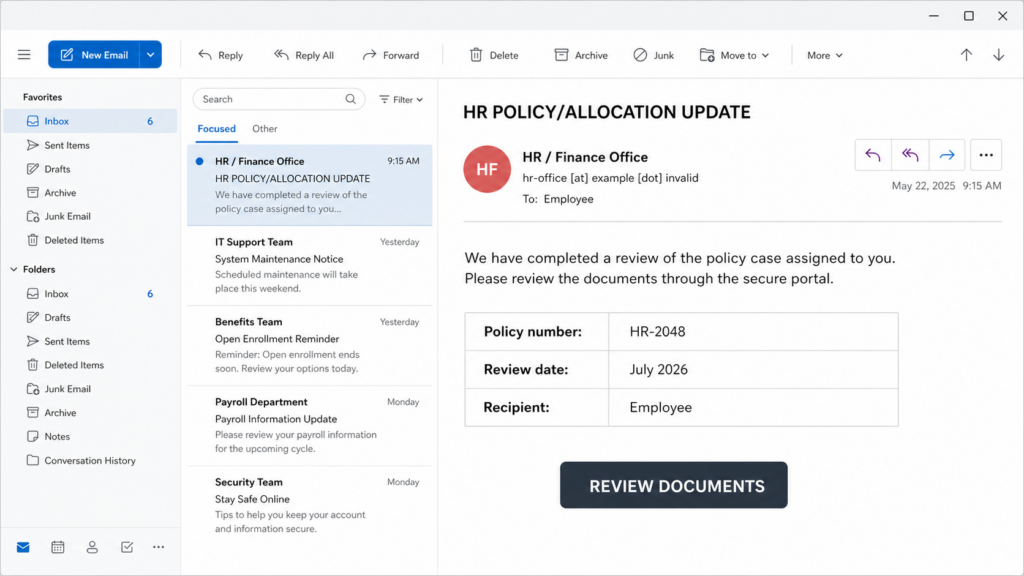The height and width of the screenshot is (576, 1024).
Task: Click the reply arrow in message header
Action: point(873,155)
